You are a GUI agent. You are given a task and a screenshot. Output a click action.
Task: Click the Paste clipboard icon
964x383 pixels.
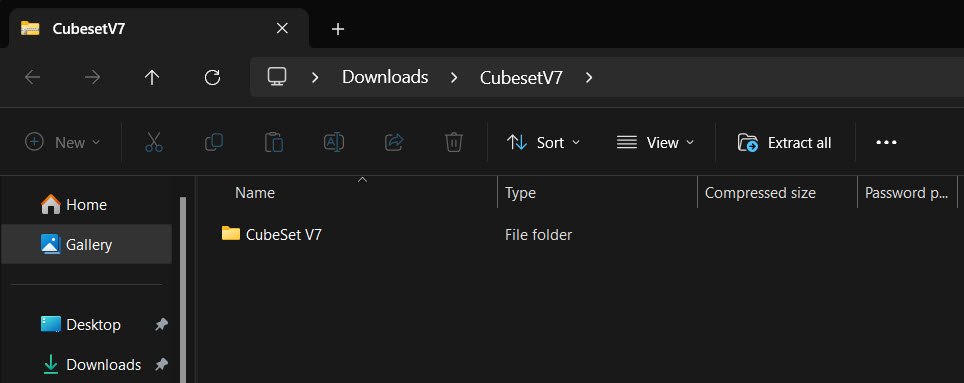(274, 143)
